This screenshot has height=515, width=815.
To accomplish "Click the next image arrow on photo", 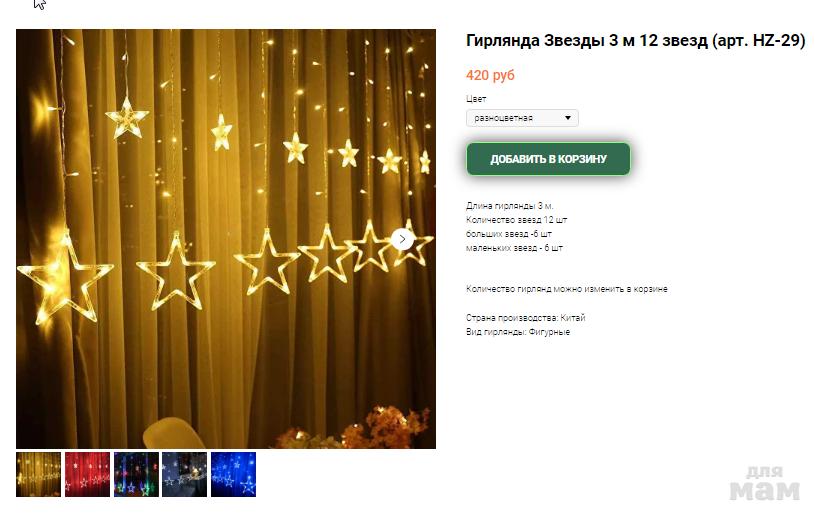I will pos(402,239).
